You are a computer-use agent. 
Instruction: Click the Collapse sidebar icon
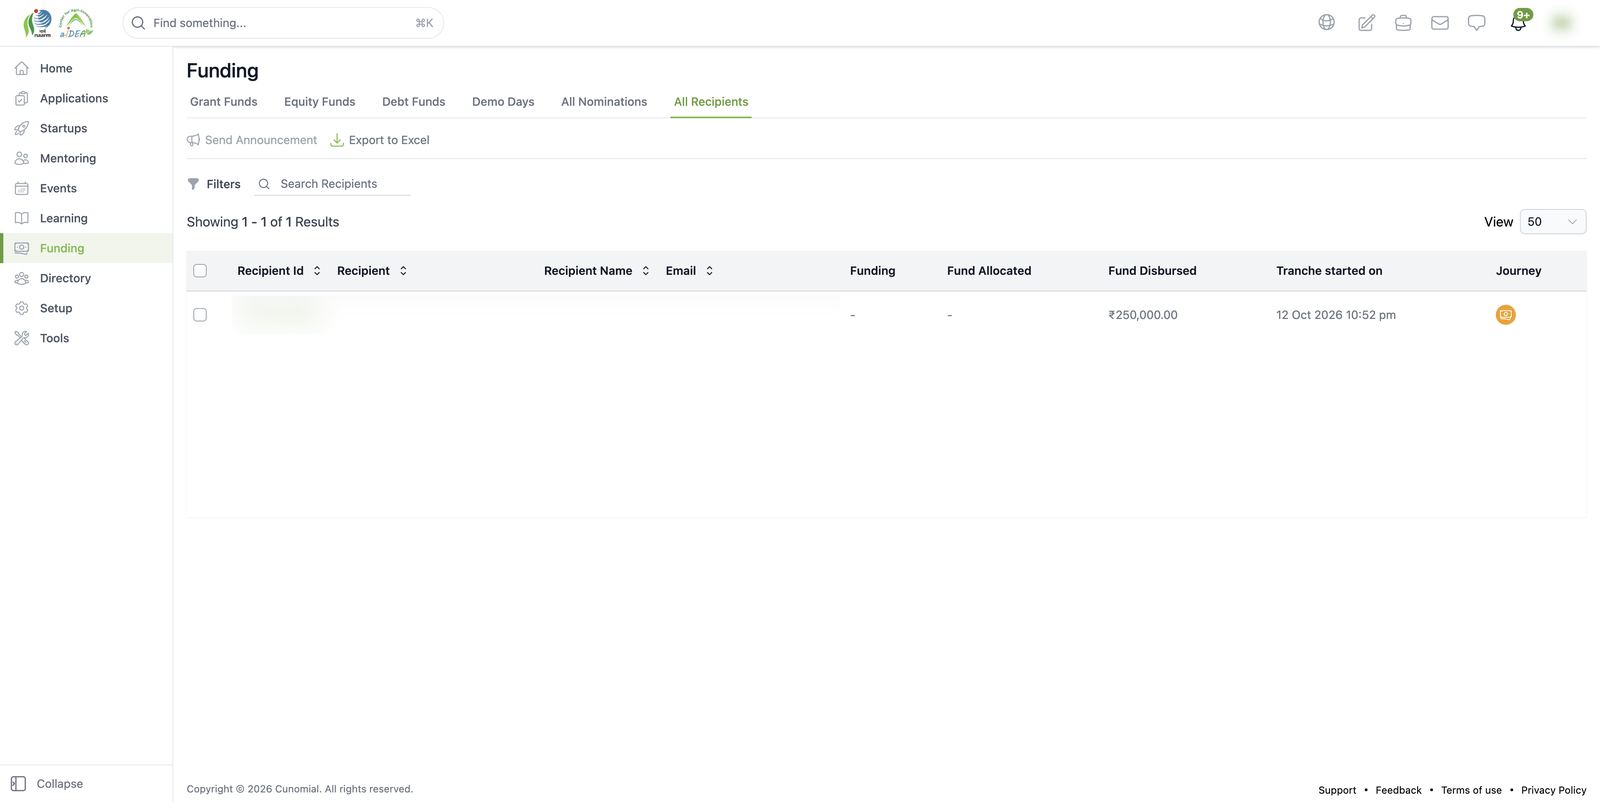[18, 784]
